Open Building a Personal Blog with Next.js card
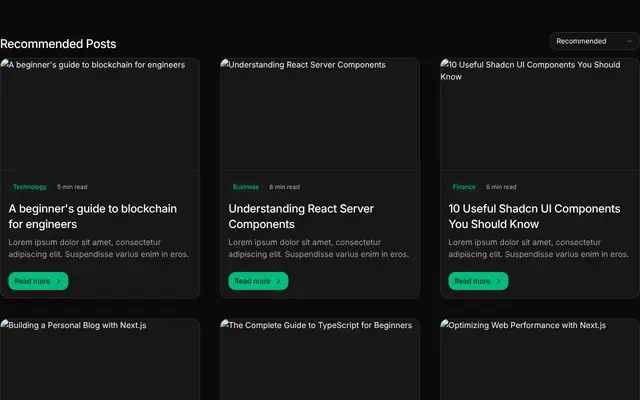This screenshot has height=400, width=640. [x=100, y=359]
